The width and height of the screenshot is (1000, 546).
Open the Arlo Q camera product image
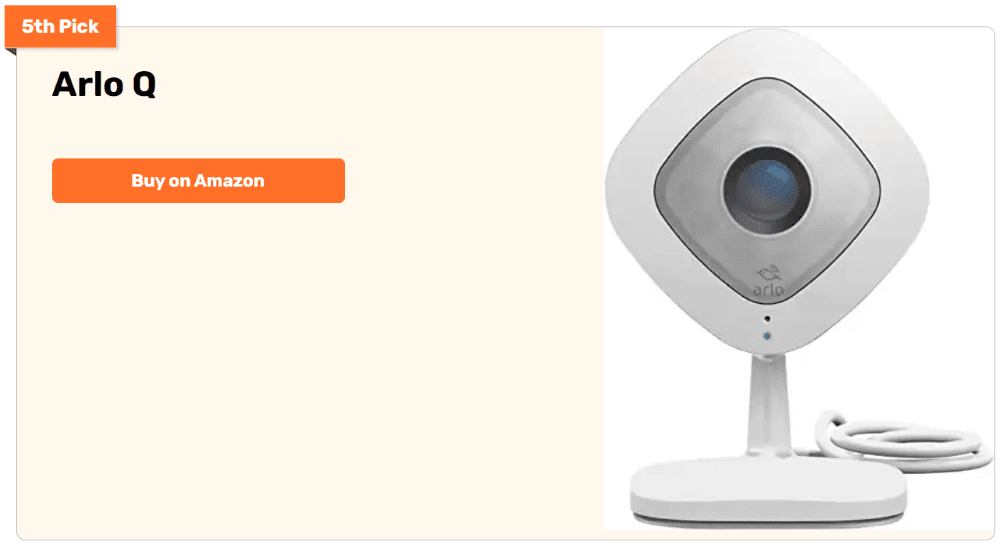(798, 279)
